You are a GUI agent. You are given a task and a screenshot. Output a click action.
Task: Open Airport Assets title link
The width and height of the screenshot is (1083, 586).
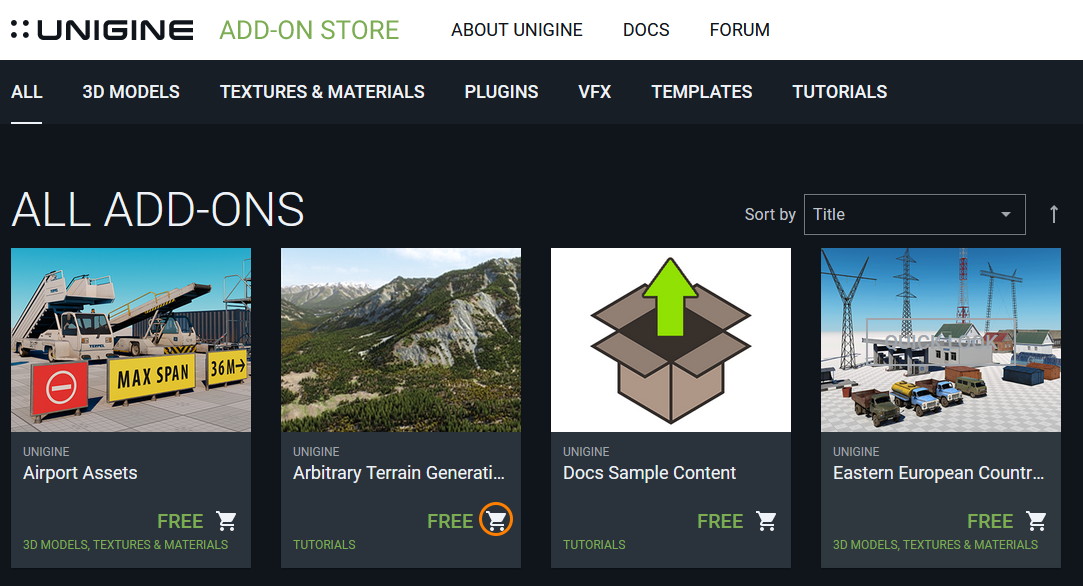[x=80, y=473]
